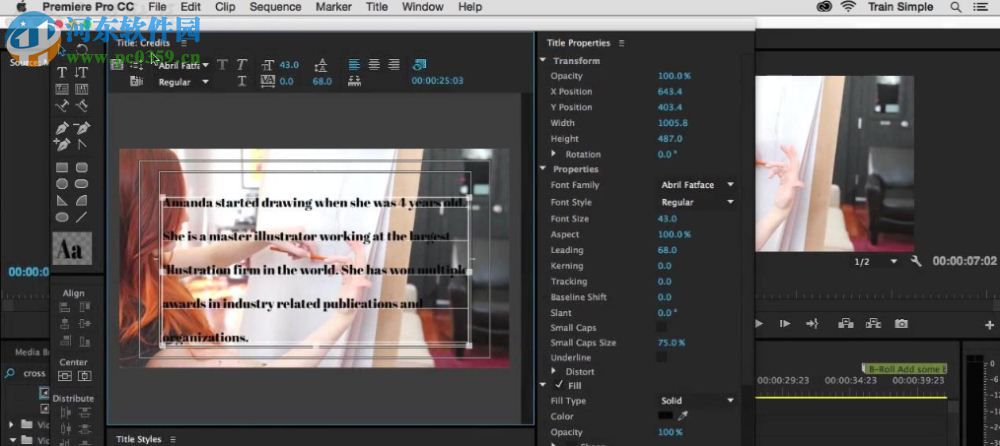Collapse the Fill section triangle
The image size is (1000, 446).
tap(543, 385)
